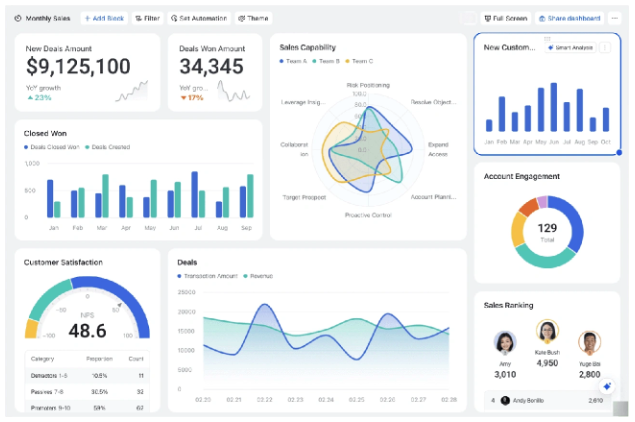This screenshot has height=422, width=635.
Task: Click the Full Screen icon
Action: (487, 18)
